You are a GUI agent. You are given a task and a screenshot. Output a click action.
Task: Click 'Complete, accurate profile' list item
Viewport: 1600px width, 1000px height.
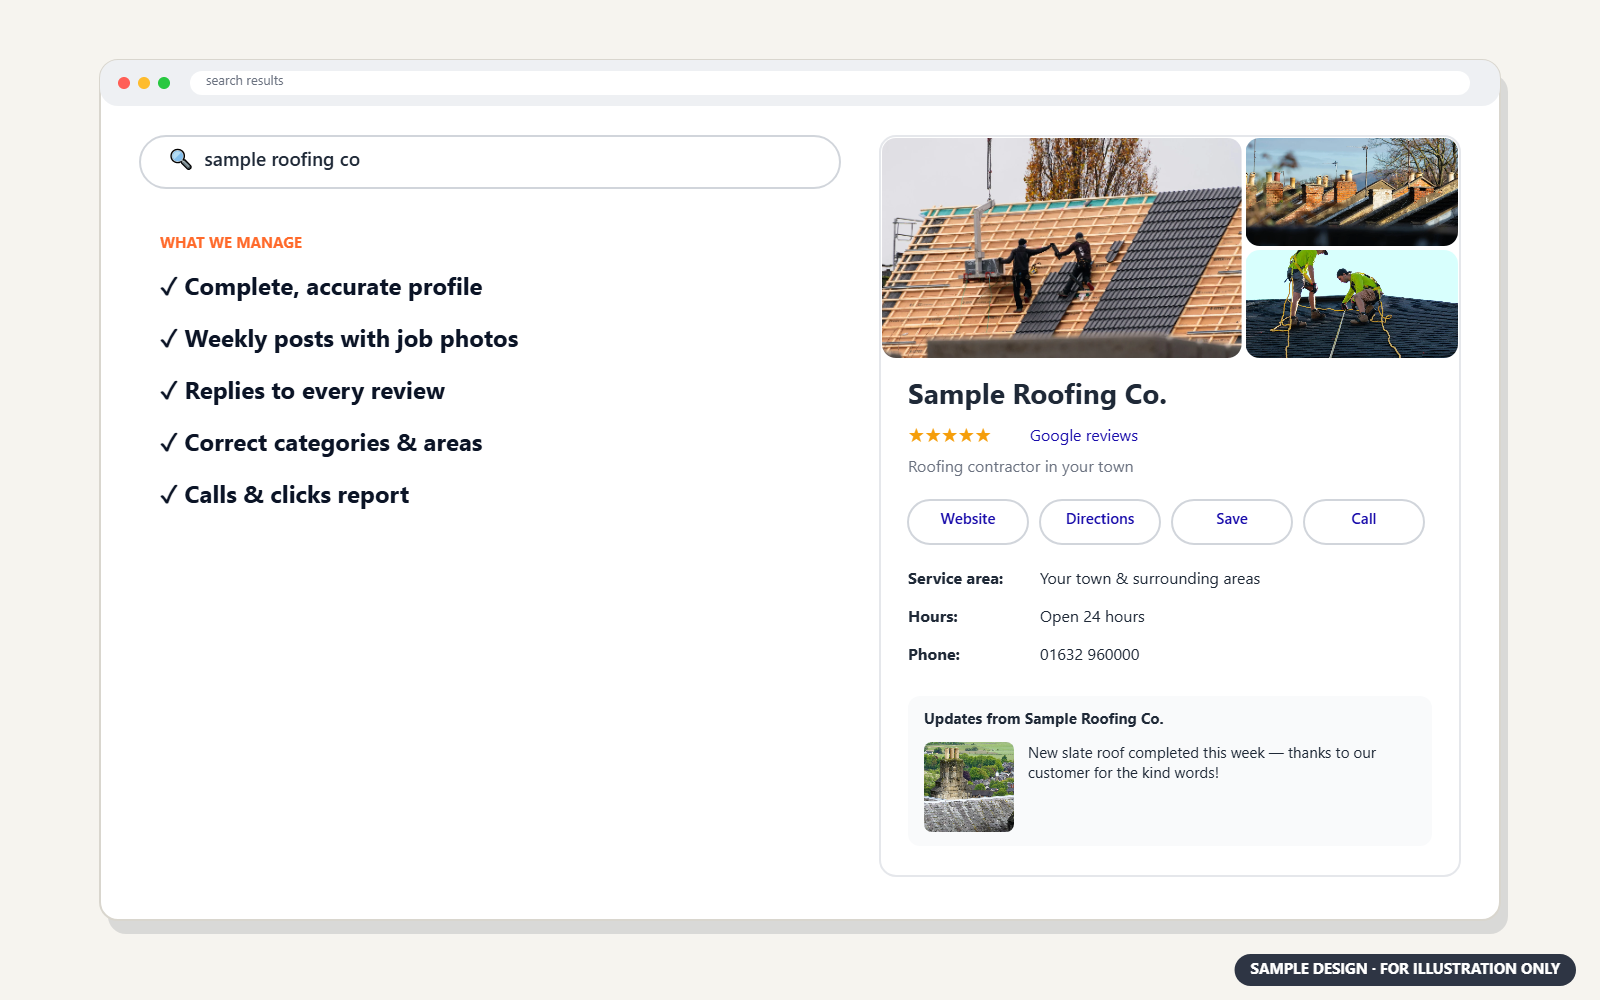(x=321, y=288)
